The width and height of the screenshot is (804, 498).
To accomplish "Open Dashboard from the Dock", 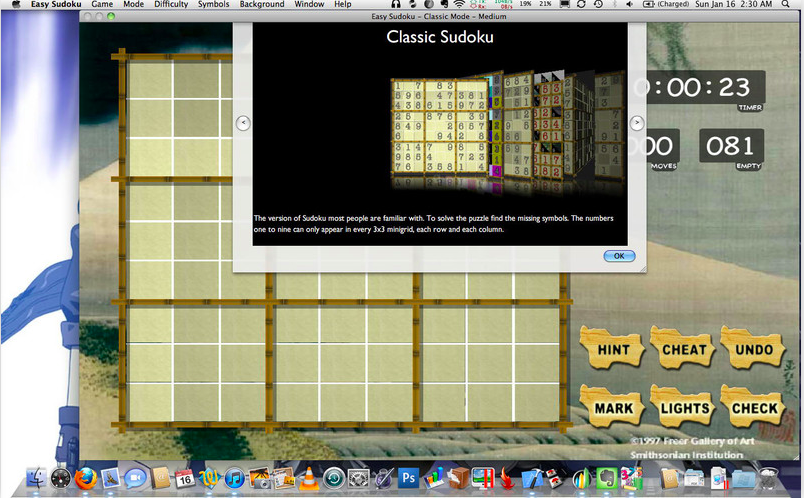I will click(61, 478).
